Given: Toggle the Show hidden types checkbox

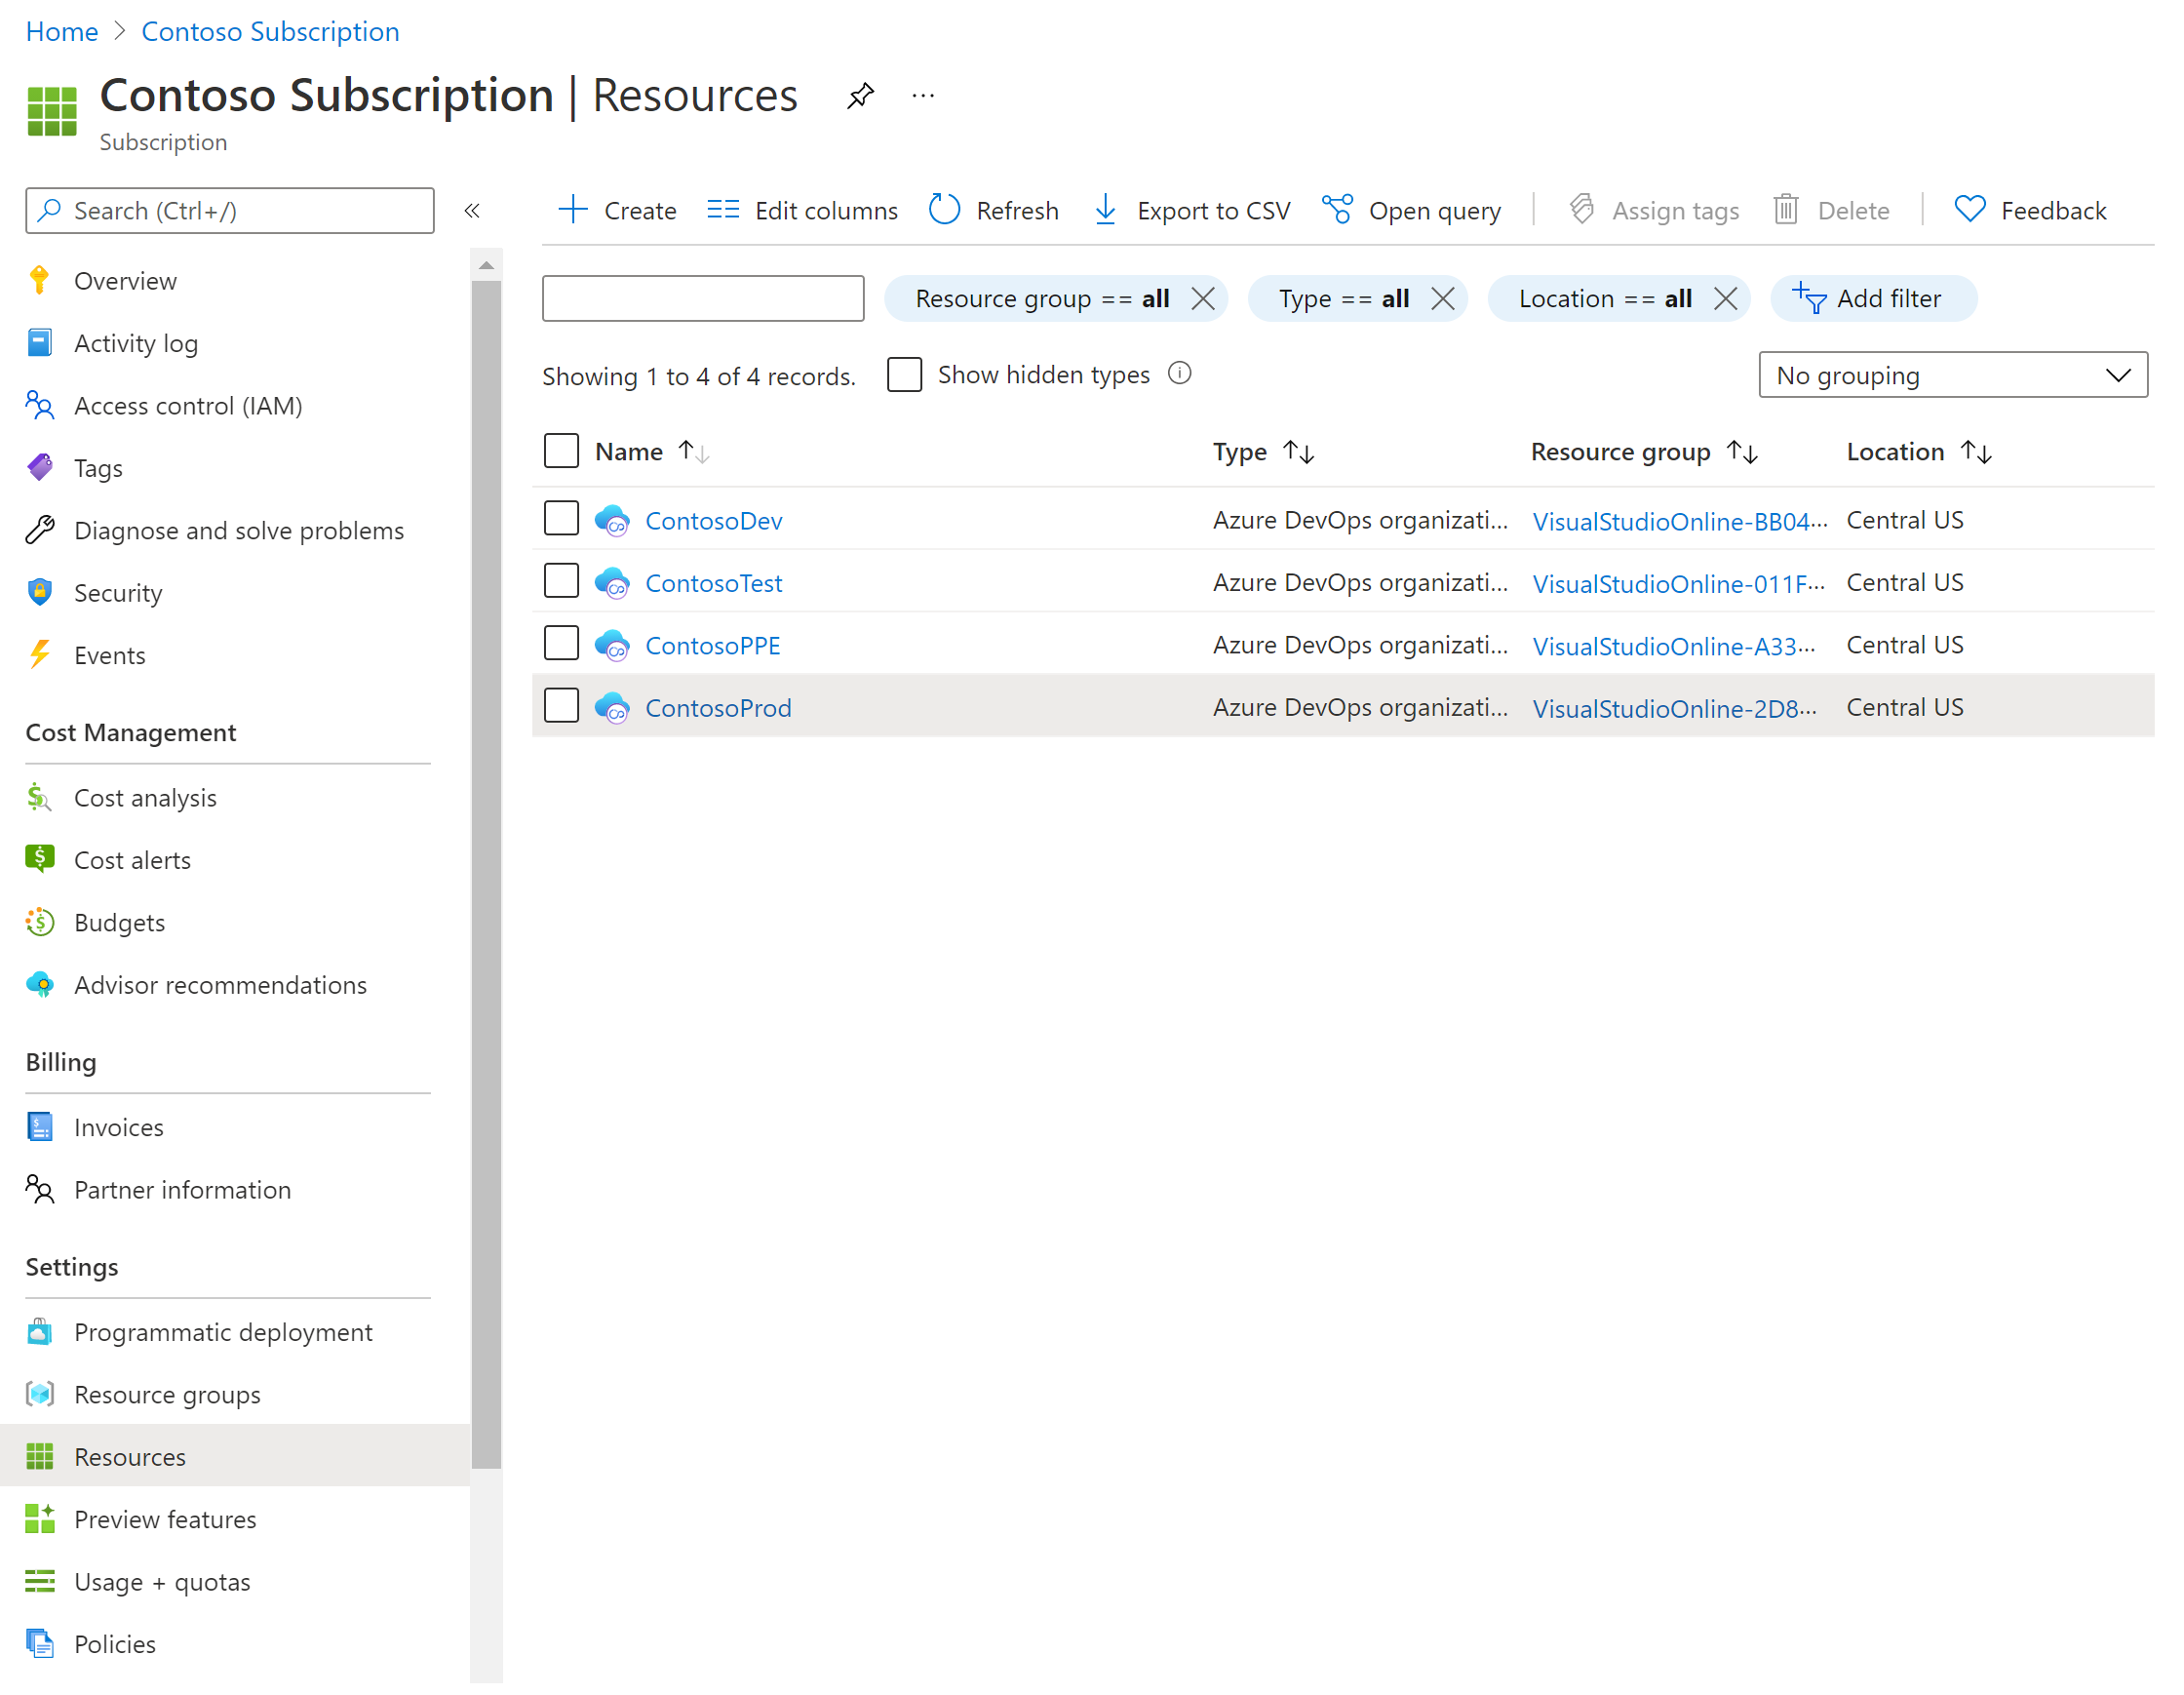Looking at the screenshot, I should tap(906, 373).
